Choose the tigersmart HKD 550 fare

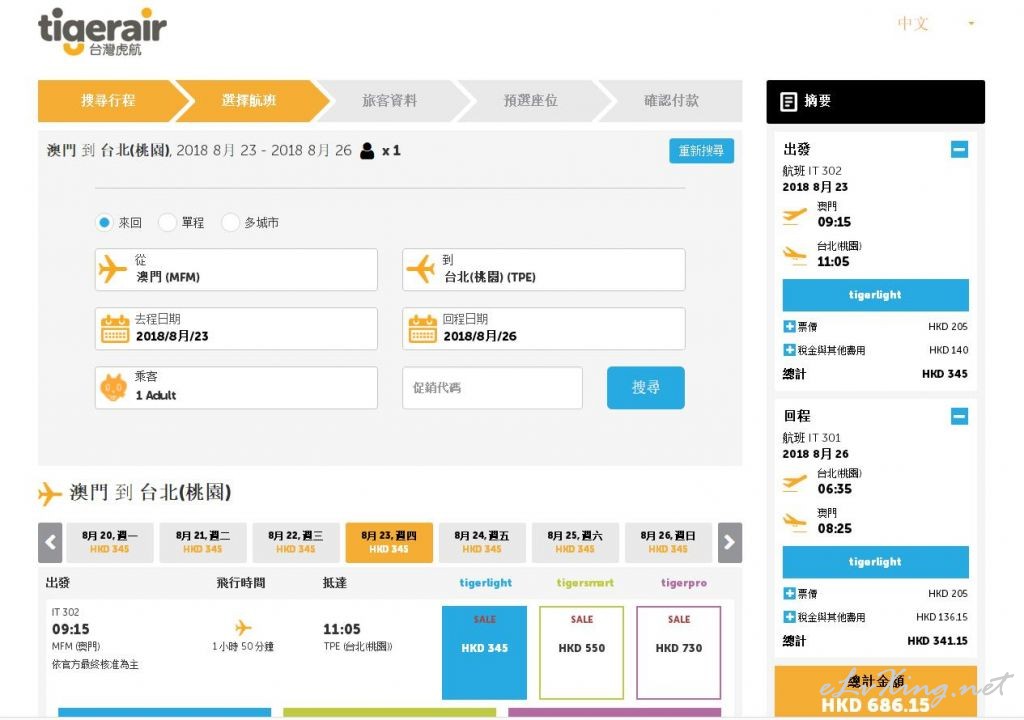582,653
